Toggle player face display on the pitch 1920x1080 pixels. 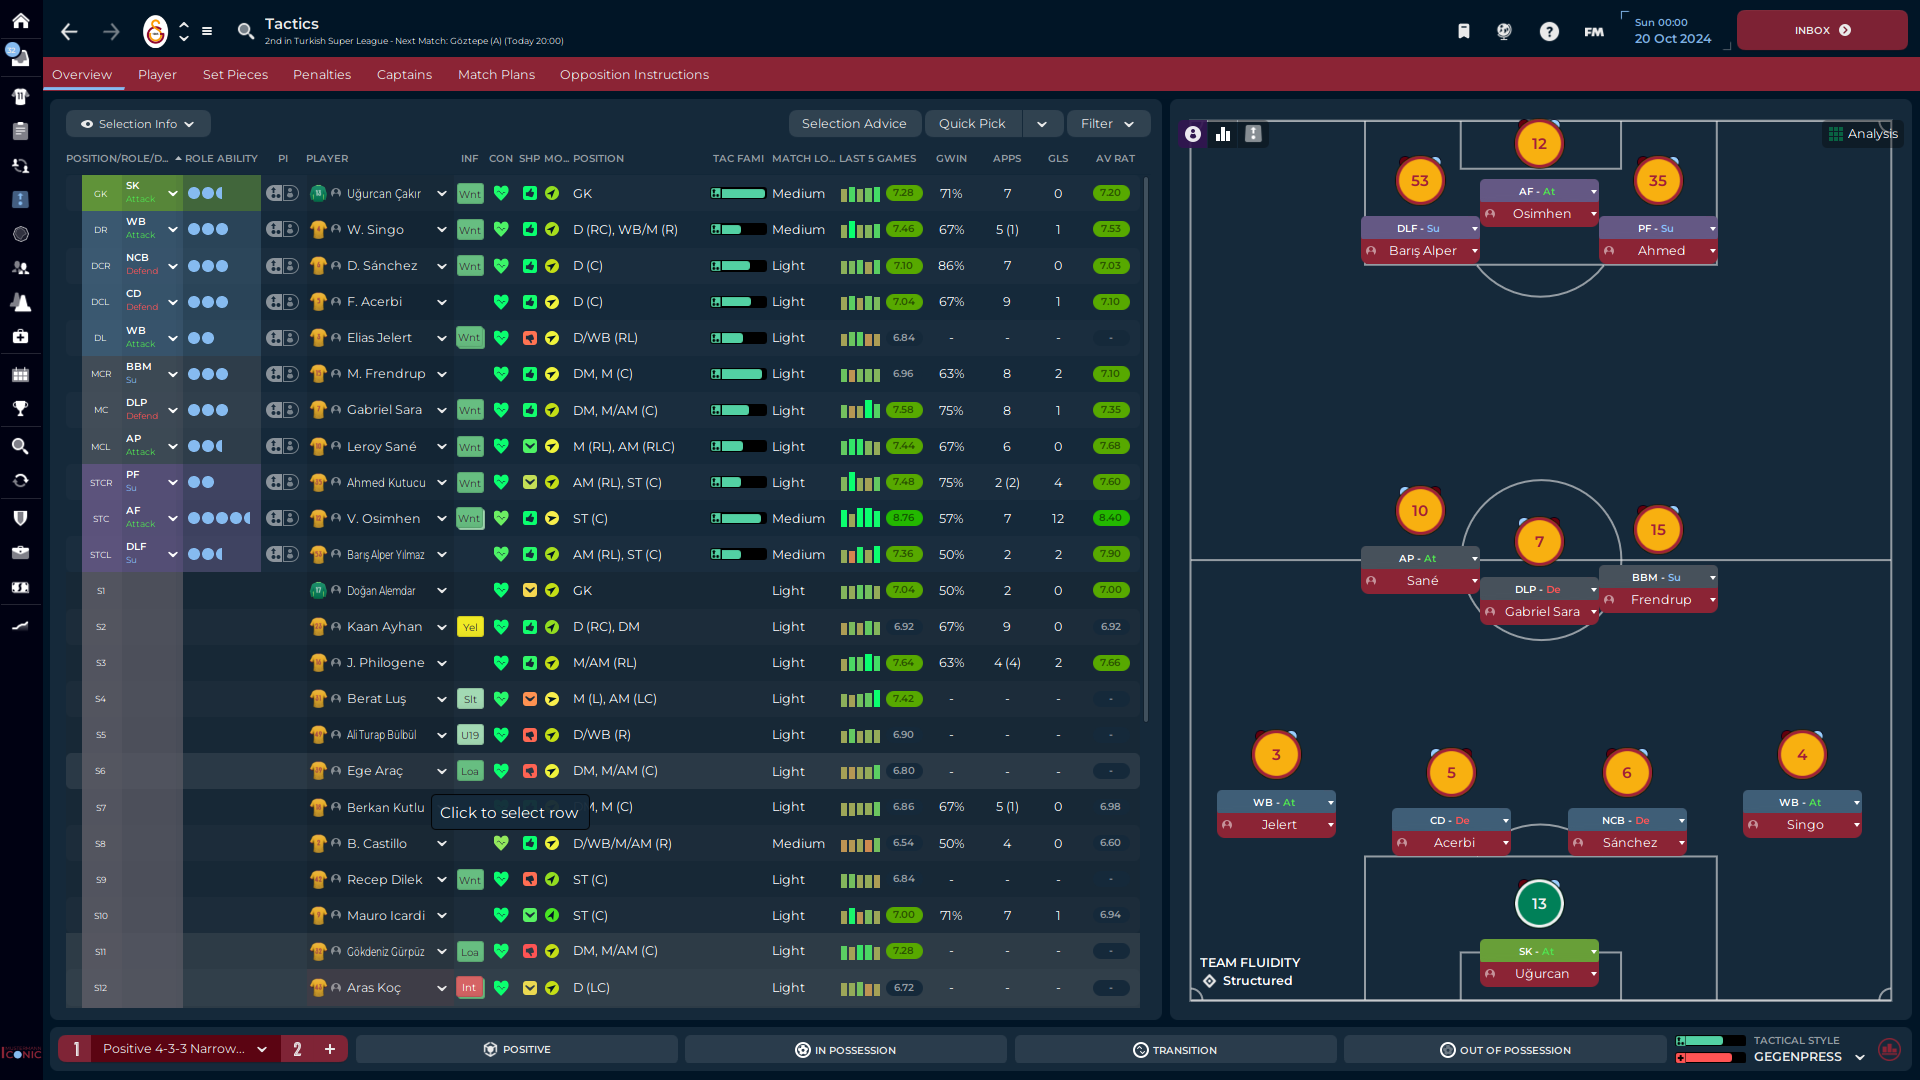(x=1192, y=133)
